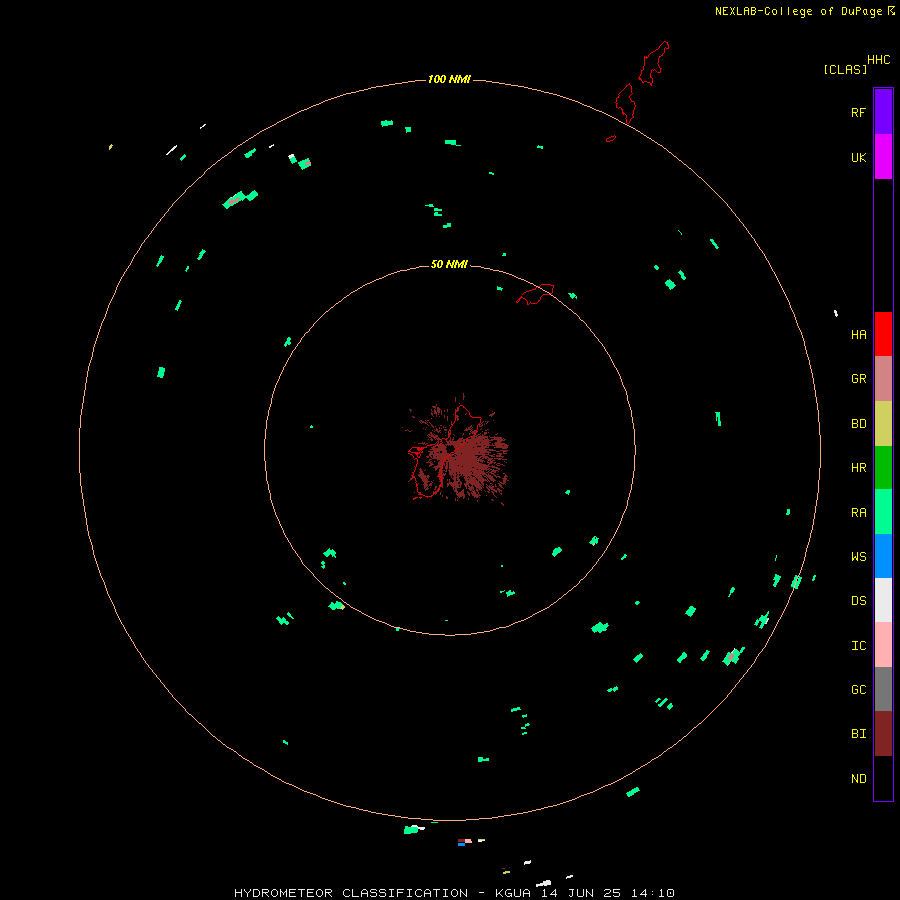The image size is (900, 900).
Task: Click the 'DS' legend label
Action: [858, 601]
